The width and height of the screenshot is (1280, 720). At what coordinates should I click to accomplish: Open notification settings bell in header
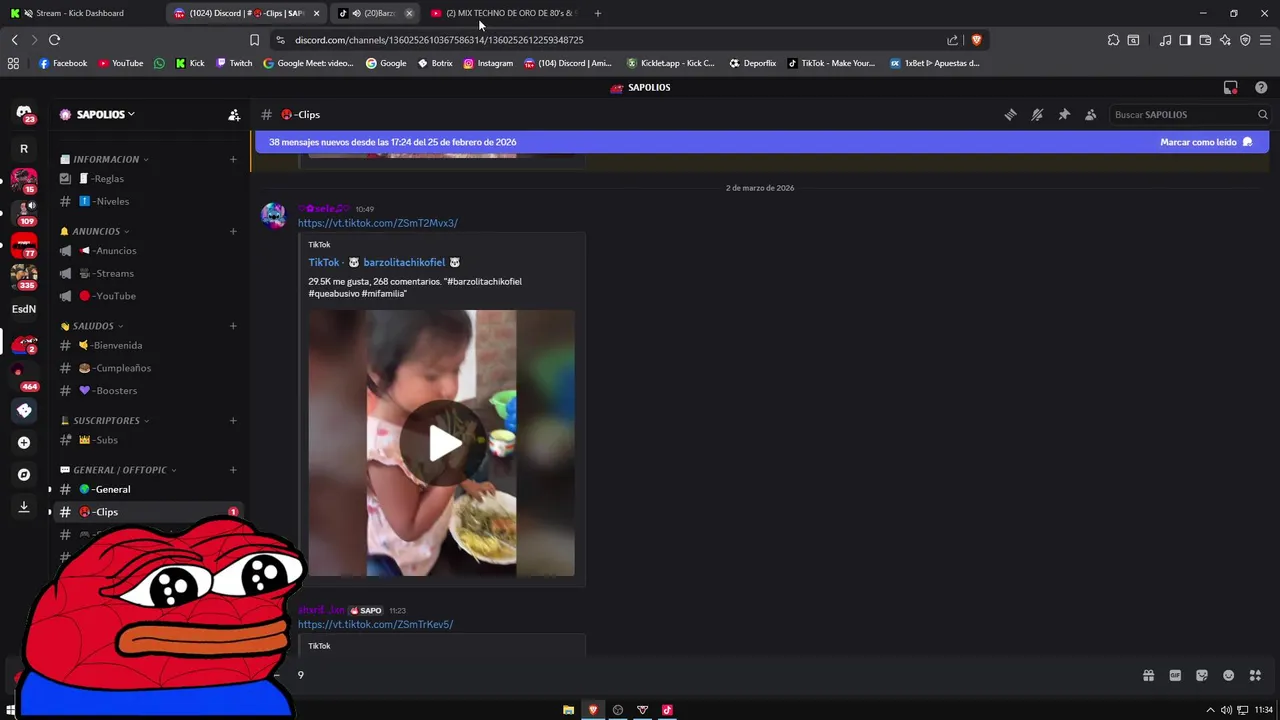(1037, 115)
